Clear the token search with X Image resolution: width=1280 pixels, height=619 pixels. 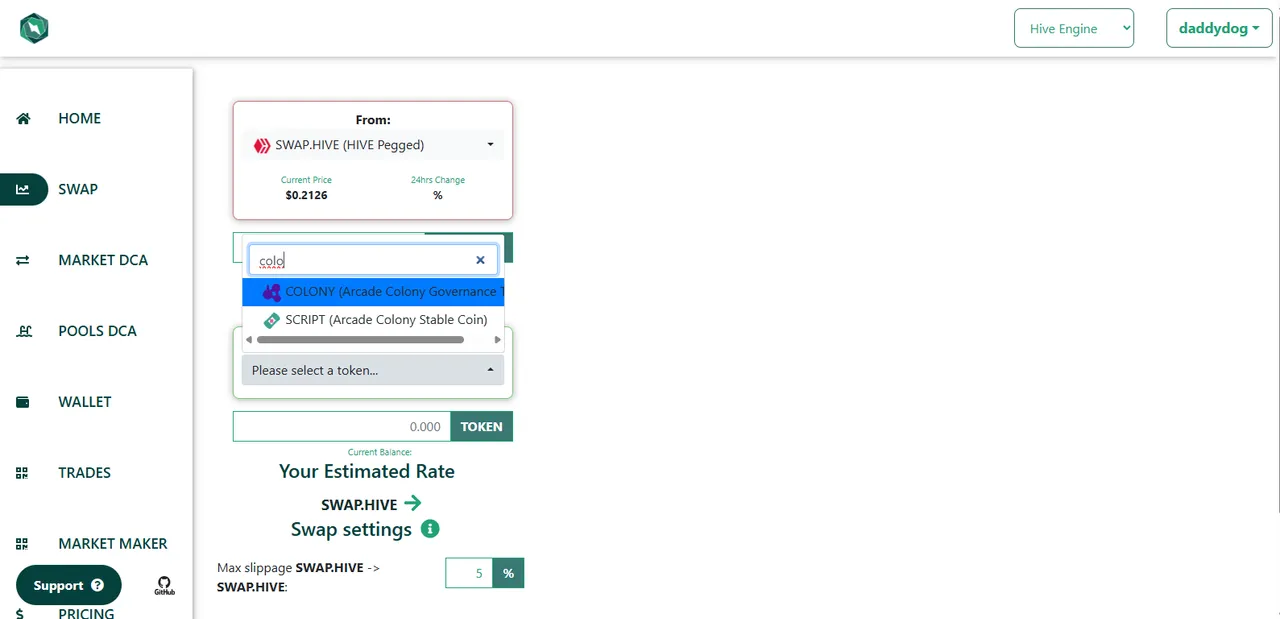tap(480, 260)
